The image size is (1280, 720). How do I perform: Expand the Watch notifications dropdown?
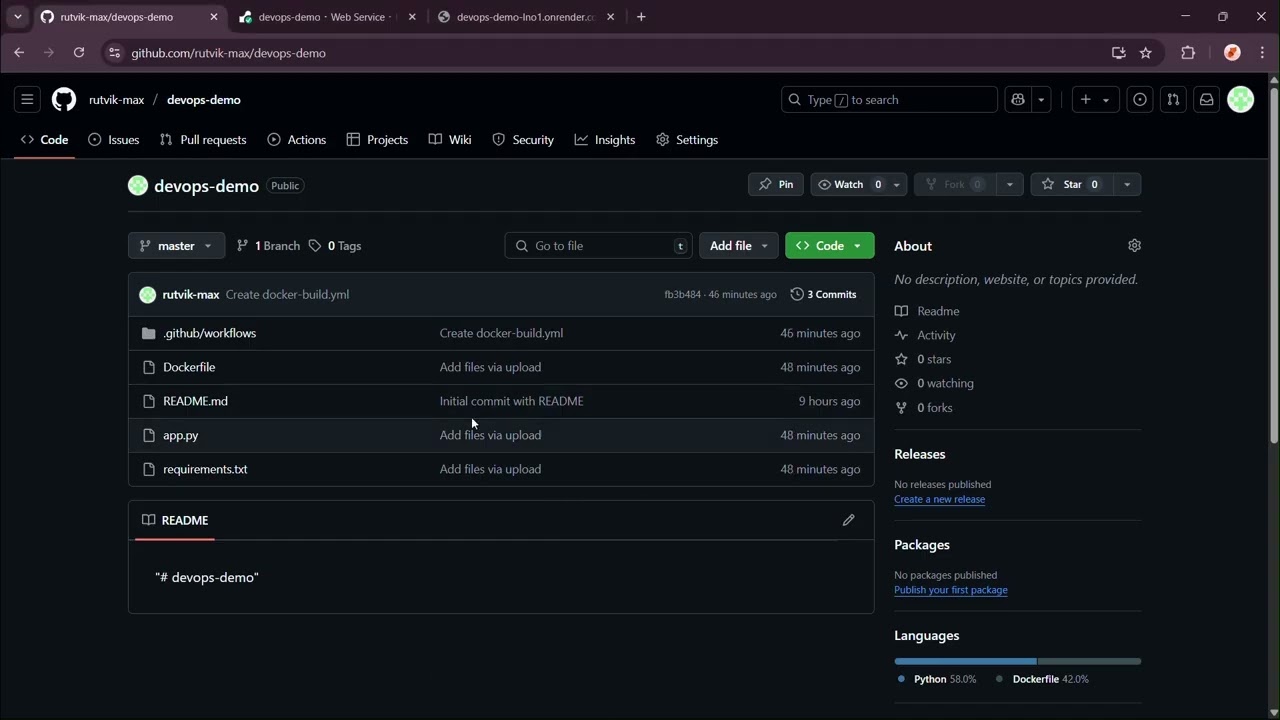(897, 185)
